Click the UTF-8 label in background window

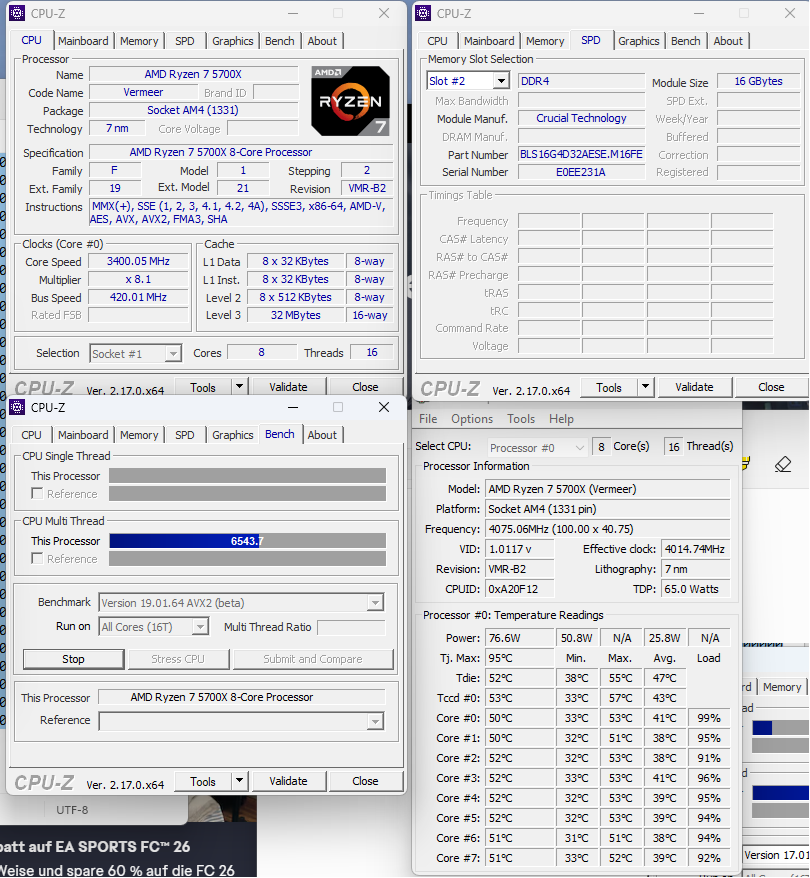point(72,810)
